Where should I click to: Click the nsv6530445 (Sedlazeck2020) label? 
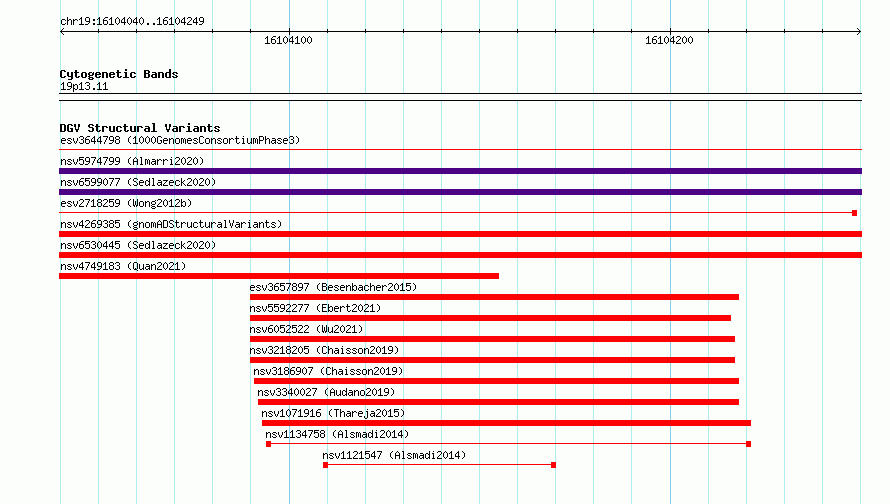point(138,245)
